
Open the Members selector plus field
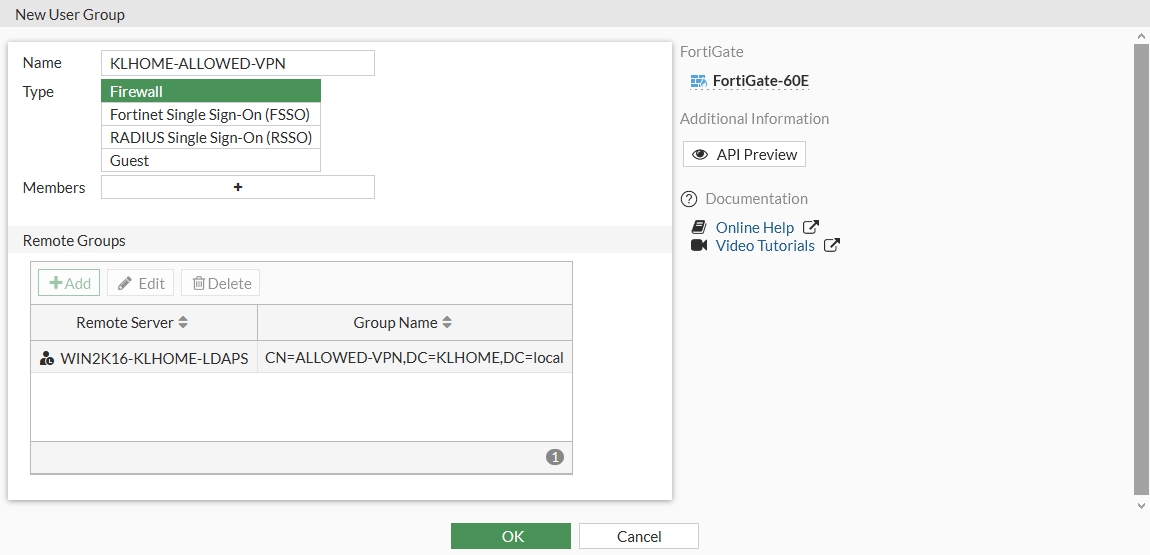pos(238,187)
